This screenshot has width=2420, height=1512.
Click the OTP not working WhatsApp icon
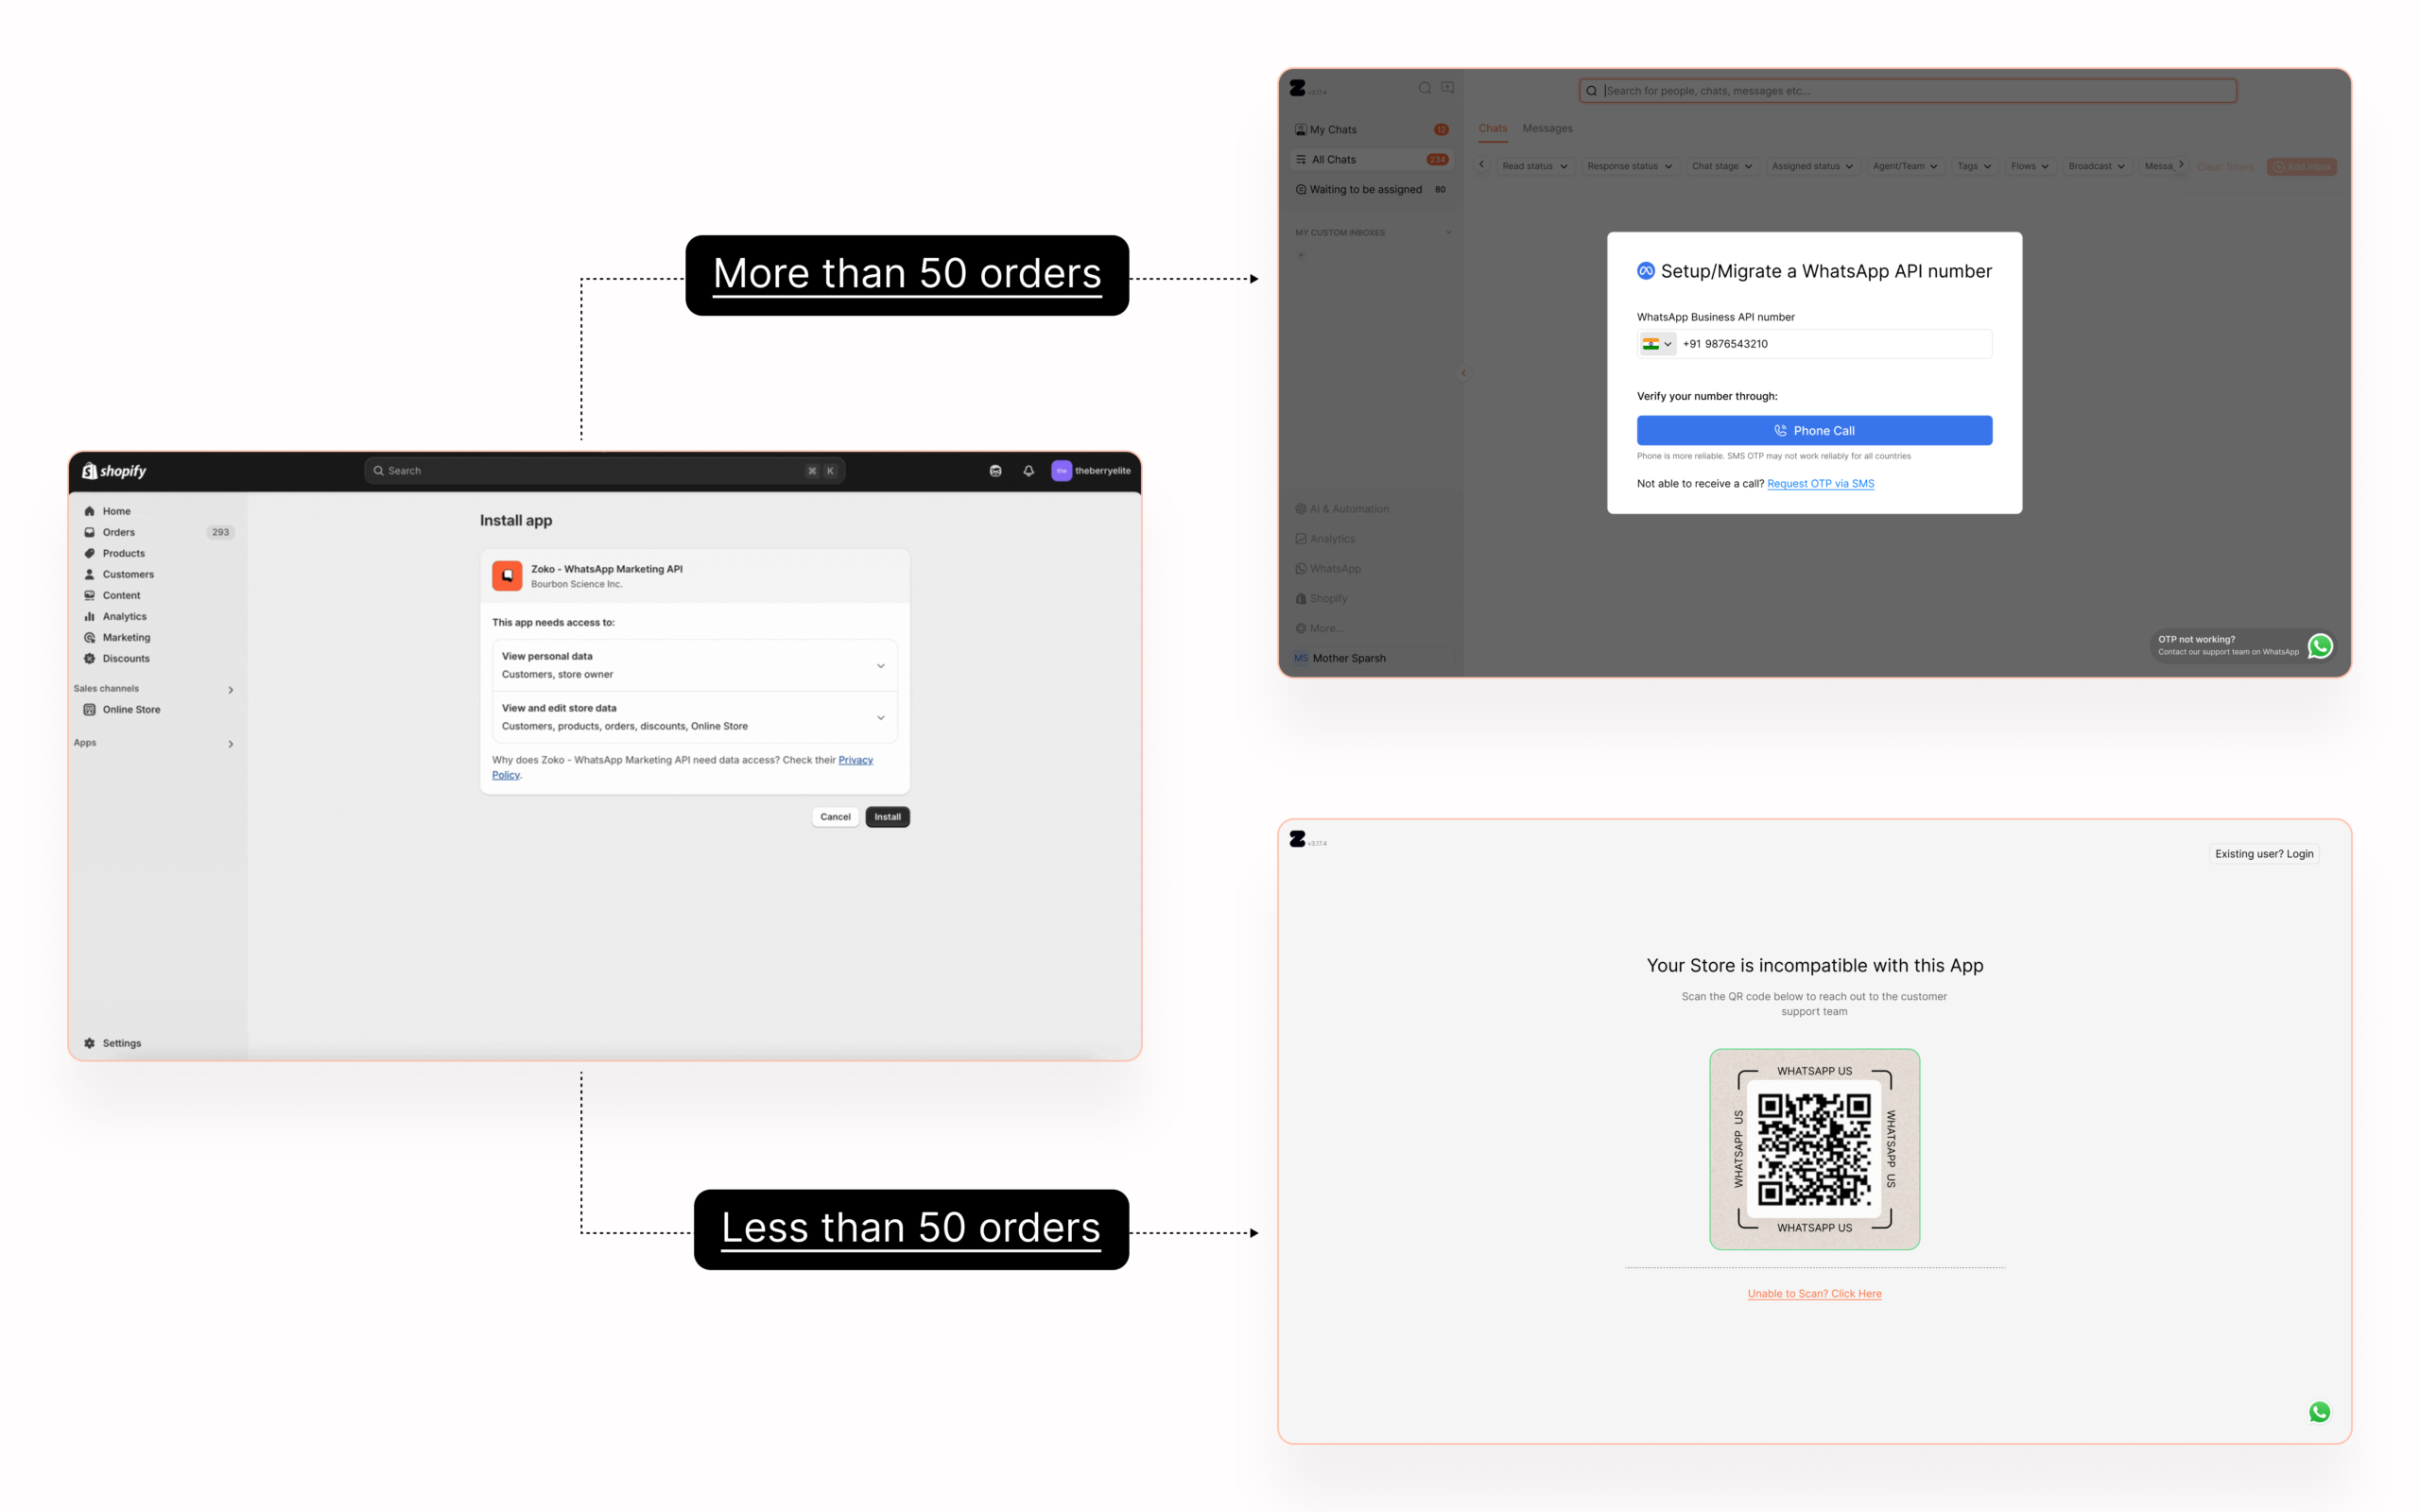tap(2320, 646)
